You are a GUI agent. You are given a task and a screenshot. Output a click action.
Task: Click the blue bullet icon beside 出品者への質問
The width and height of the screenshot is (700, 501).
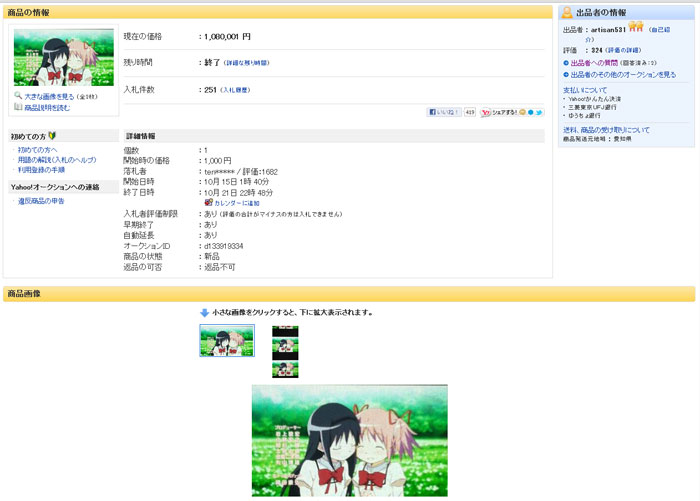(566, 62)
